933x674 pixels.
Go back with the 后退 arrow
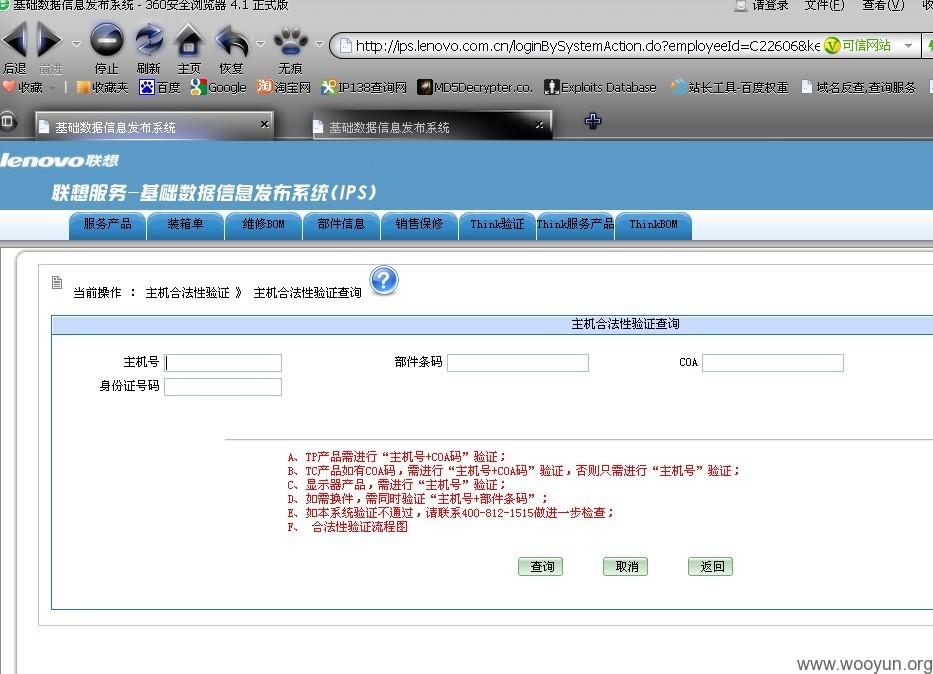[x=14, y=39]
